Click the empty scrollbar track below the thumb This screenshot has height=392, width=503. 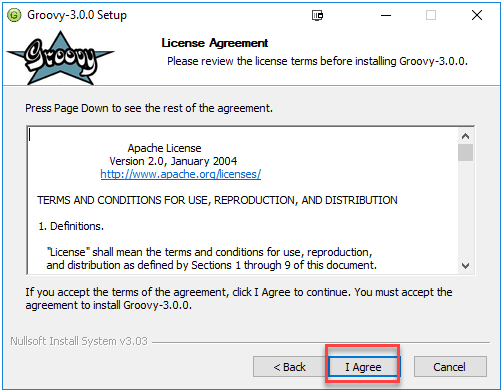click(466, 209)
